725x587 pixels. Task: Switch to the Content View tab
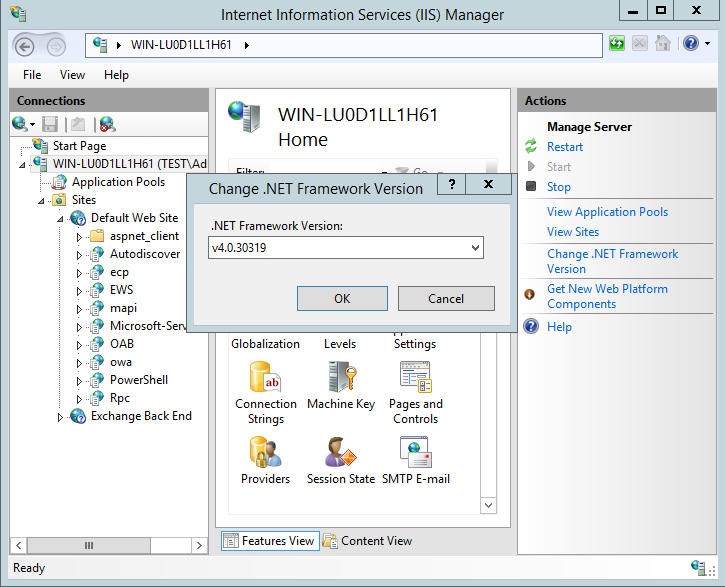click(367, 541)
